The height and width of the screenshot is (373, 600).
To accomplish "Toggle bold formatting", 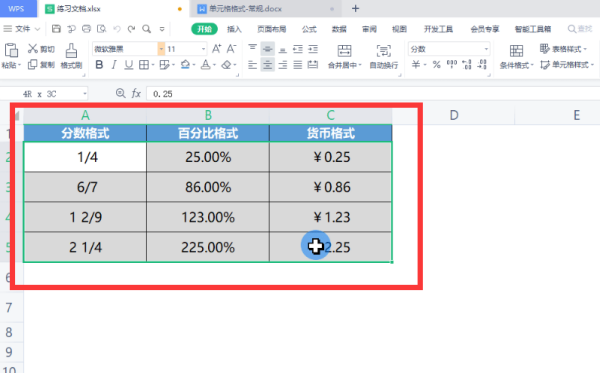I will (99, 65).
